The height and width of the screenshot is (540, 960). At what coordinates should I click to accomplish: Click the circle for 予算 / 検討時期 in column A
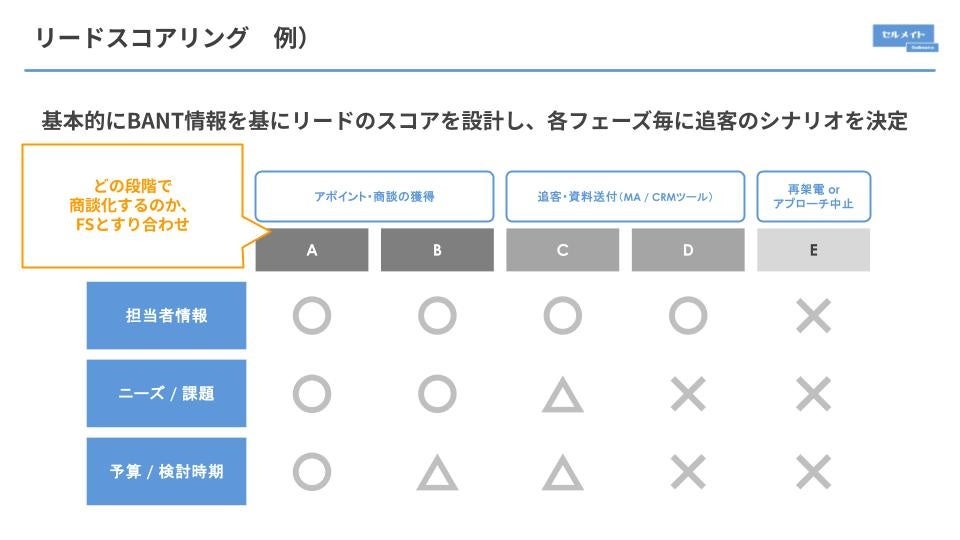click(312, 470)
